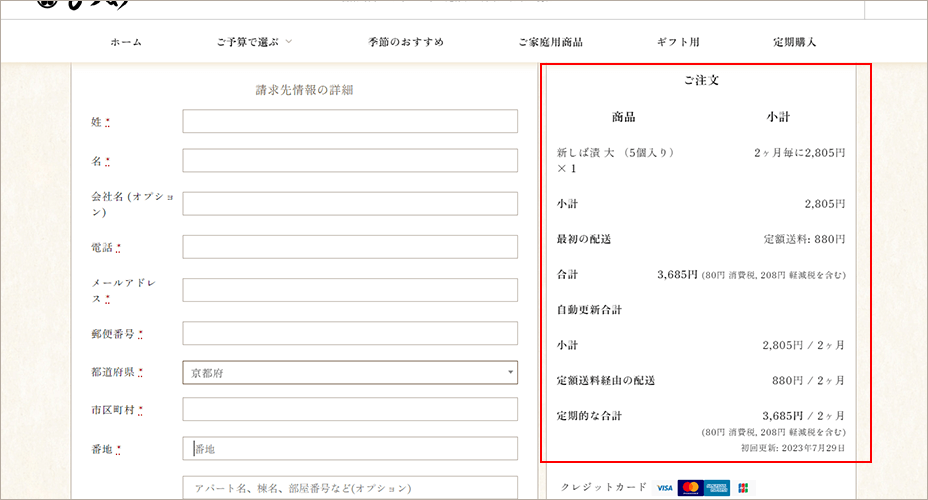Select the 会社名 optional company field
This screenshot has height=500, width=928.
[350, 204]
